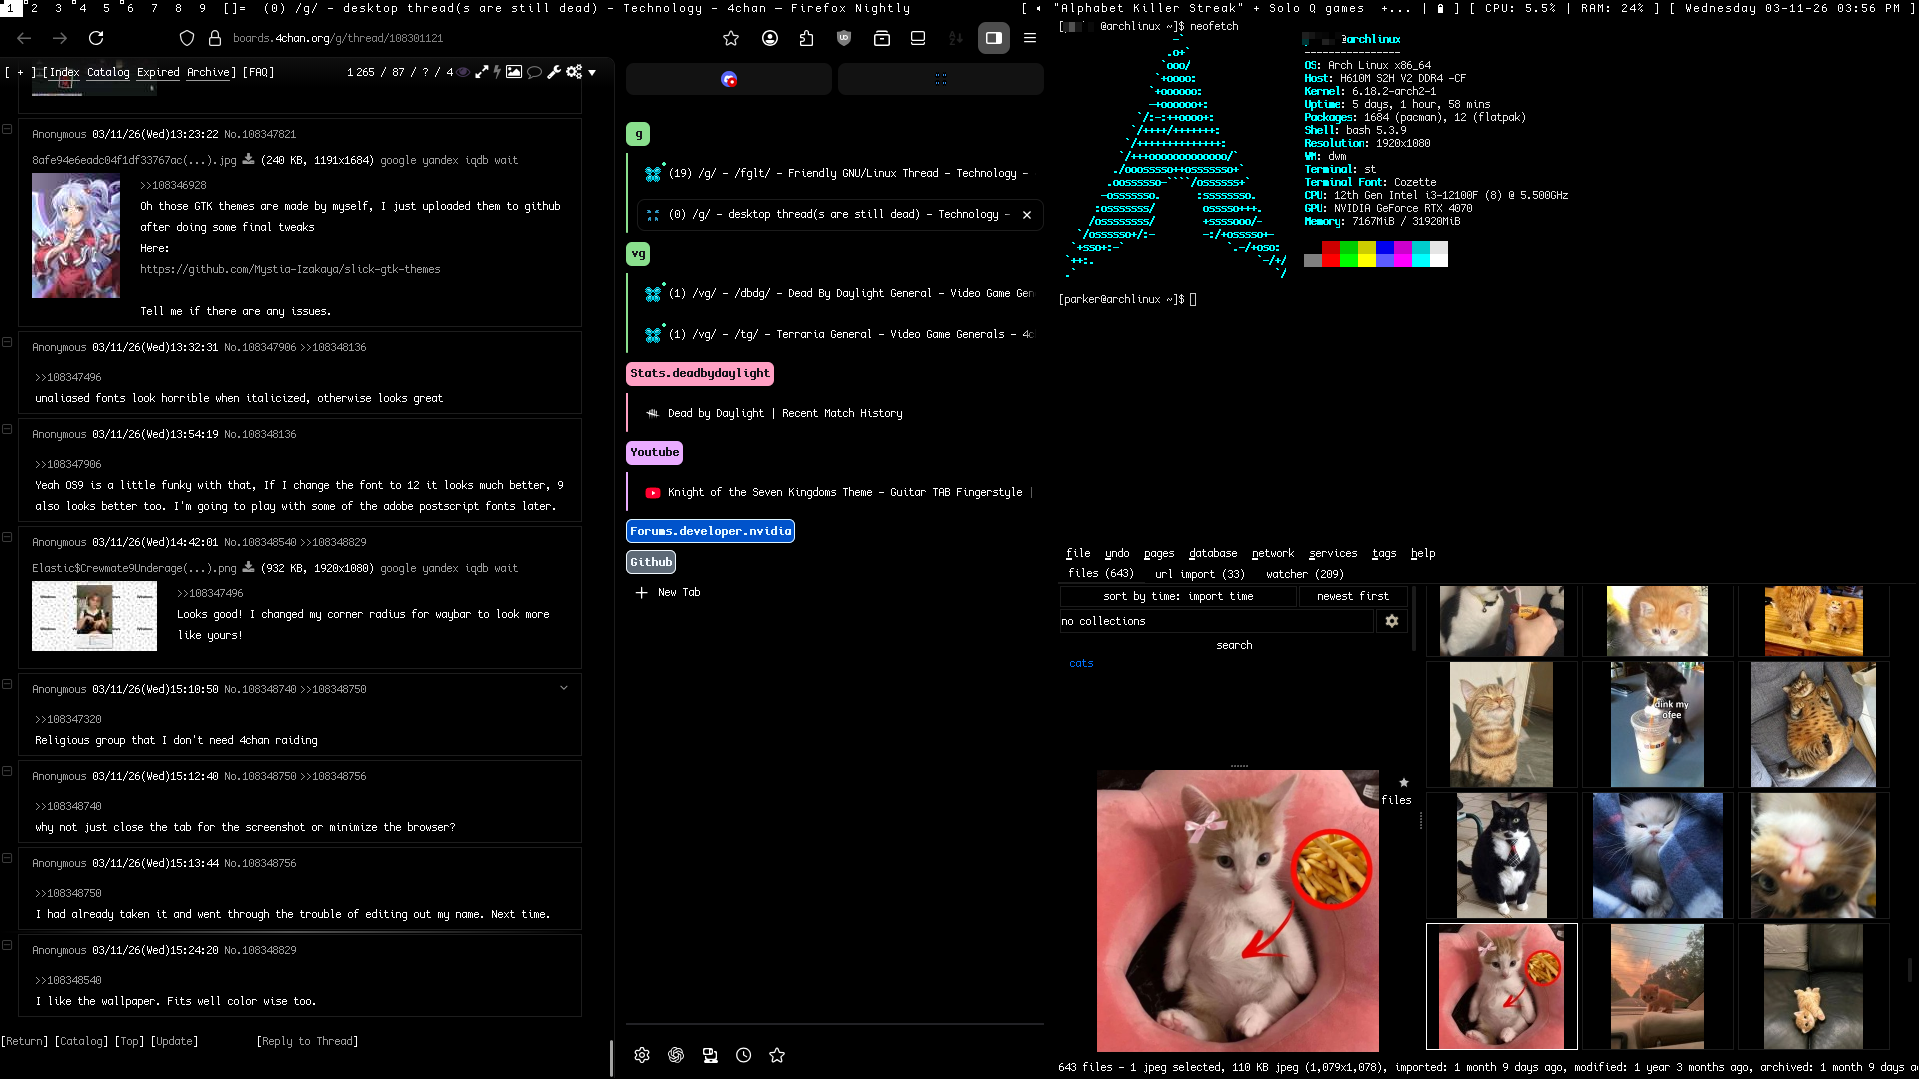Select the Terraria General vertical tab
Screen dimensions: 1919x1079
tap(840, 334)
